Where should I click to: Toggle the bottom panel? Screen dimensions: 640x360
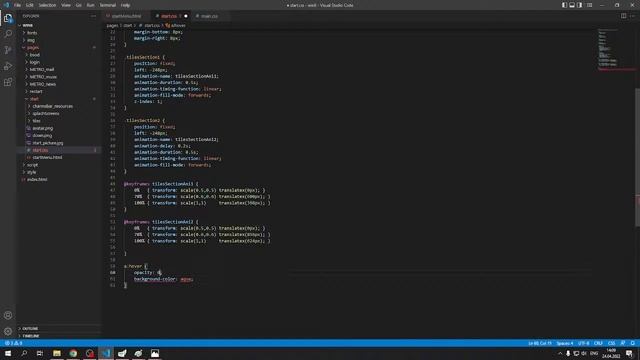coord(572,5)
